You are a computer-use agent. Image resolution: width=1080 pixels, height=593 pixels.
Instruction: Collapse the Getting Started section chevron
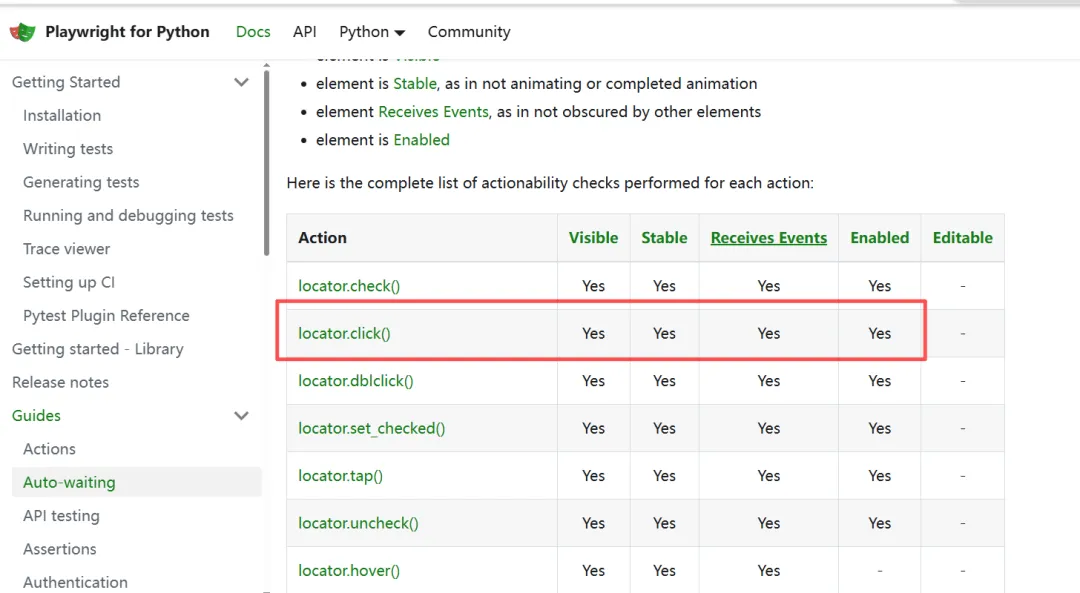coord(241,82)
